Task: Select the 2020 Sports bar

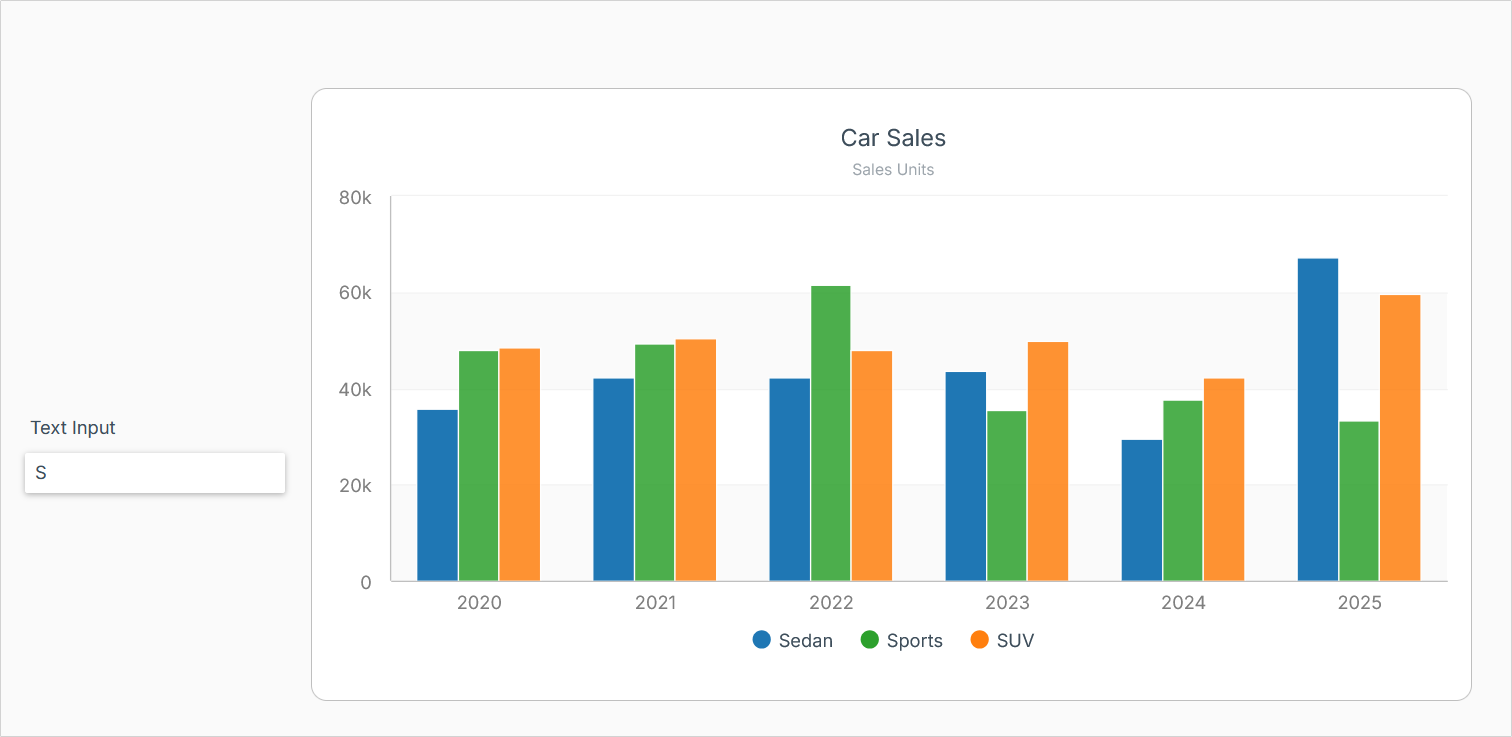Action: [x=478, y=466]
